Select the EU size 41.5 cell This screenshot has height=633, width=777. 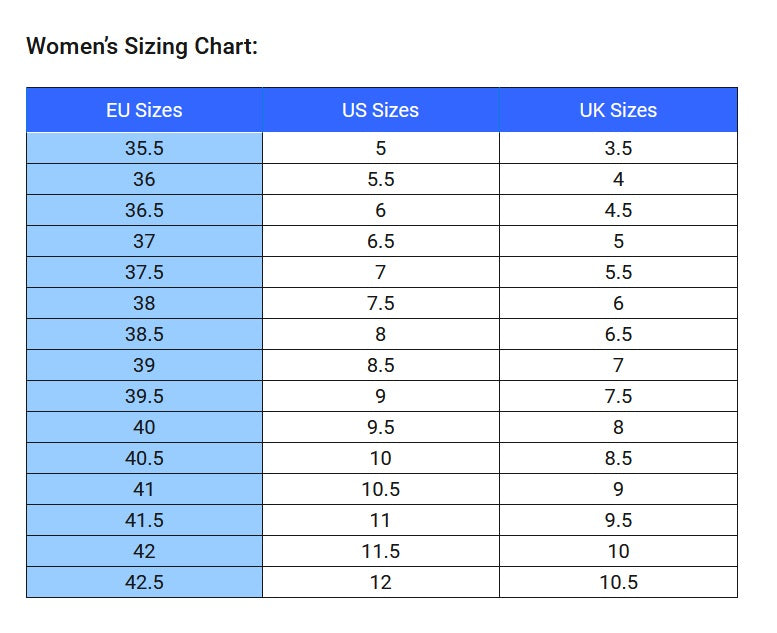coord(144,520)
